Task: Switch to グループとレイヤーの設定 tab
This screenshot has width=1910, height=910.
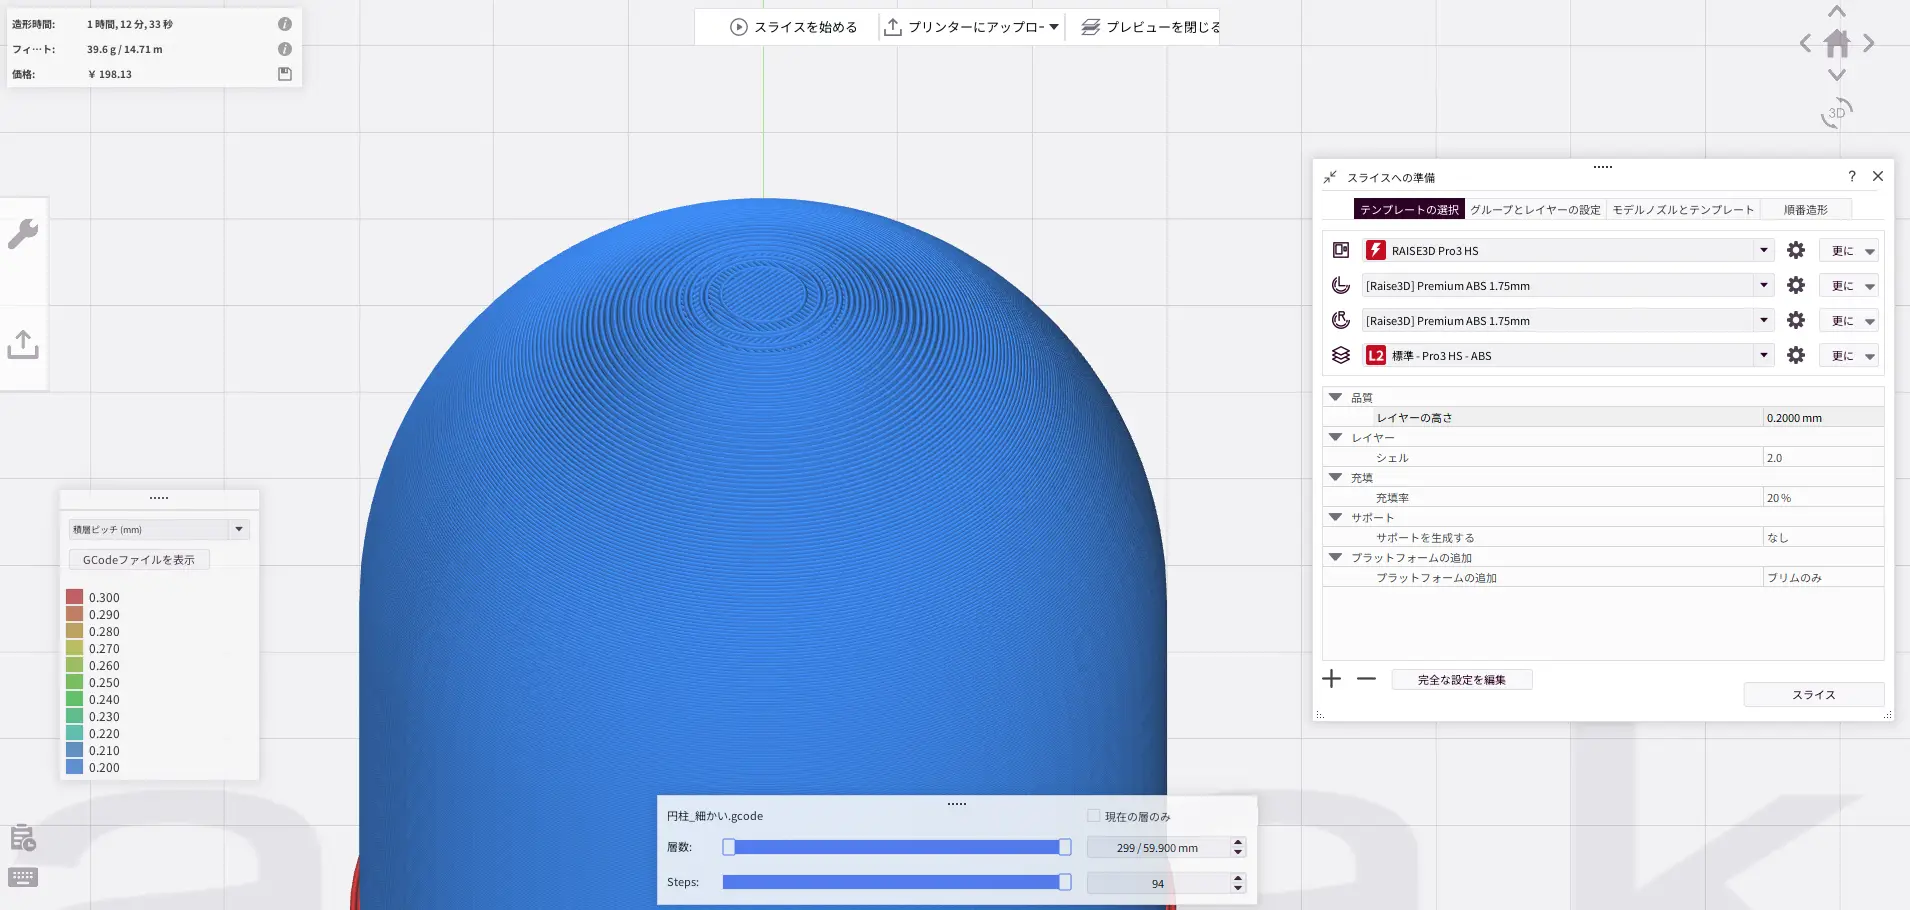Action: pyautogui.click(x=1535, y=210)
